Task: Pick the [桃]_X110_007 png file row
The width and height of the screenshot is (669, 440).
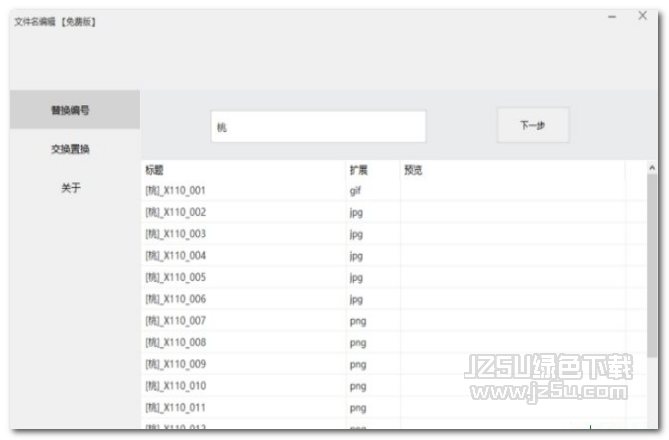Action: point(176,321)
